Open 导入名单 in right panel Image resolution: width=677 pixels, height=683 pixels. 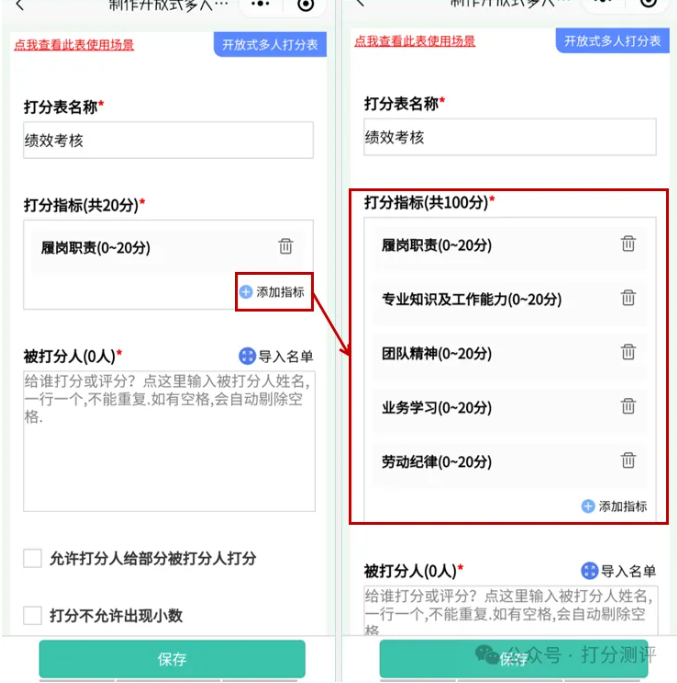click(x=618, y=571)
